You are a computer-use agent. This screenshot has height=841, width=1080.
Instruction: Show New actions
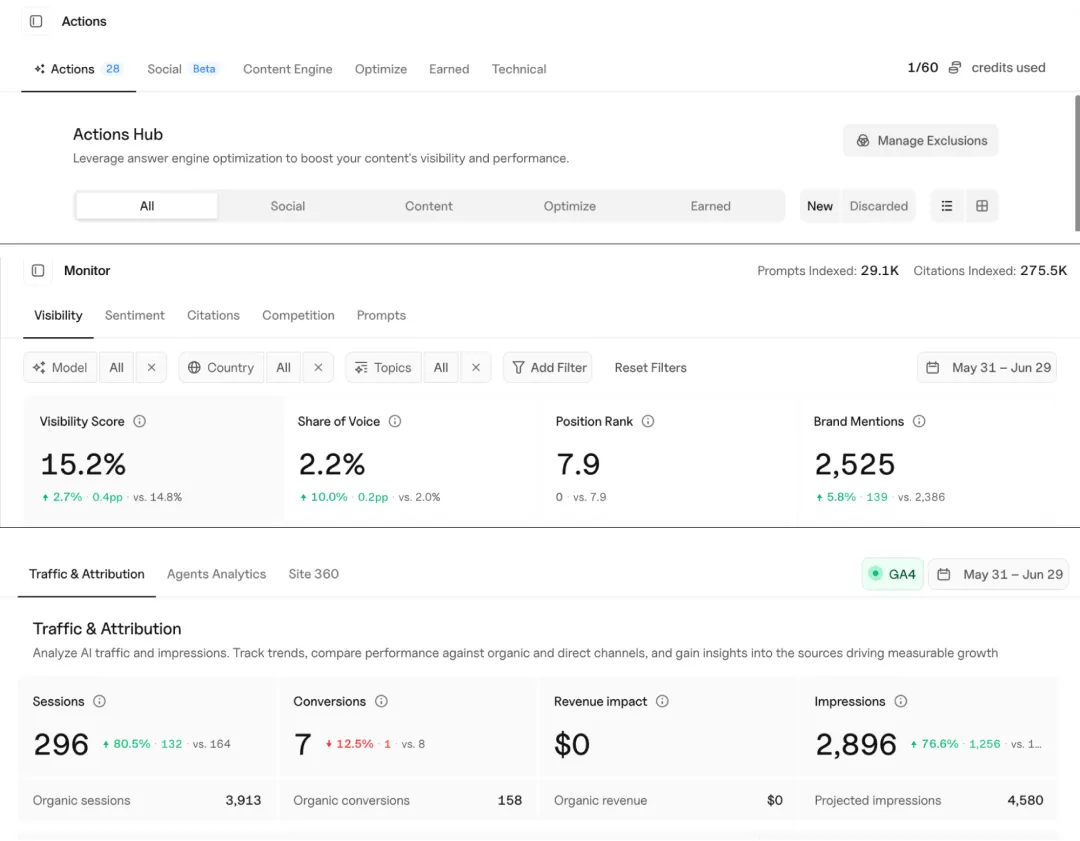tap(820, 206)
